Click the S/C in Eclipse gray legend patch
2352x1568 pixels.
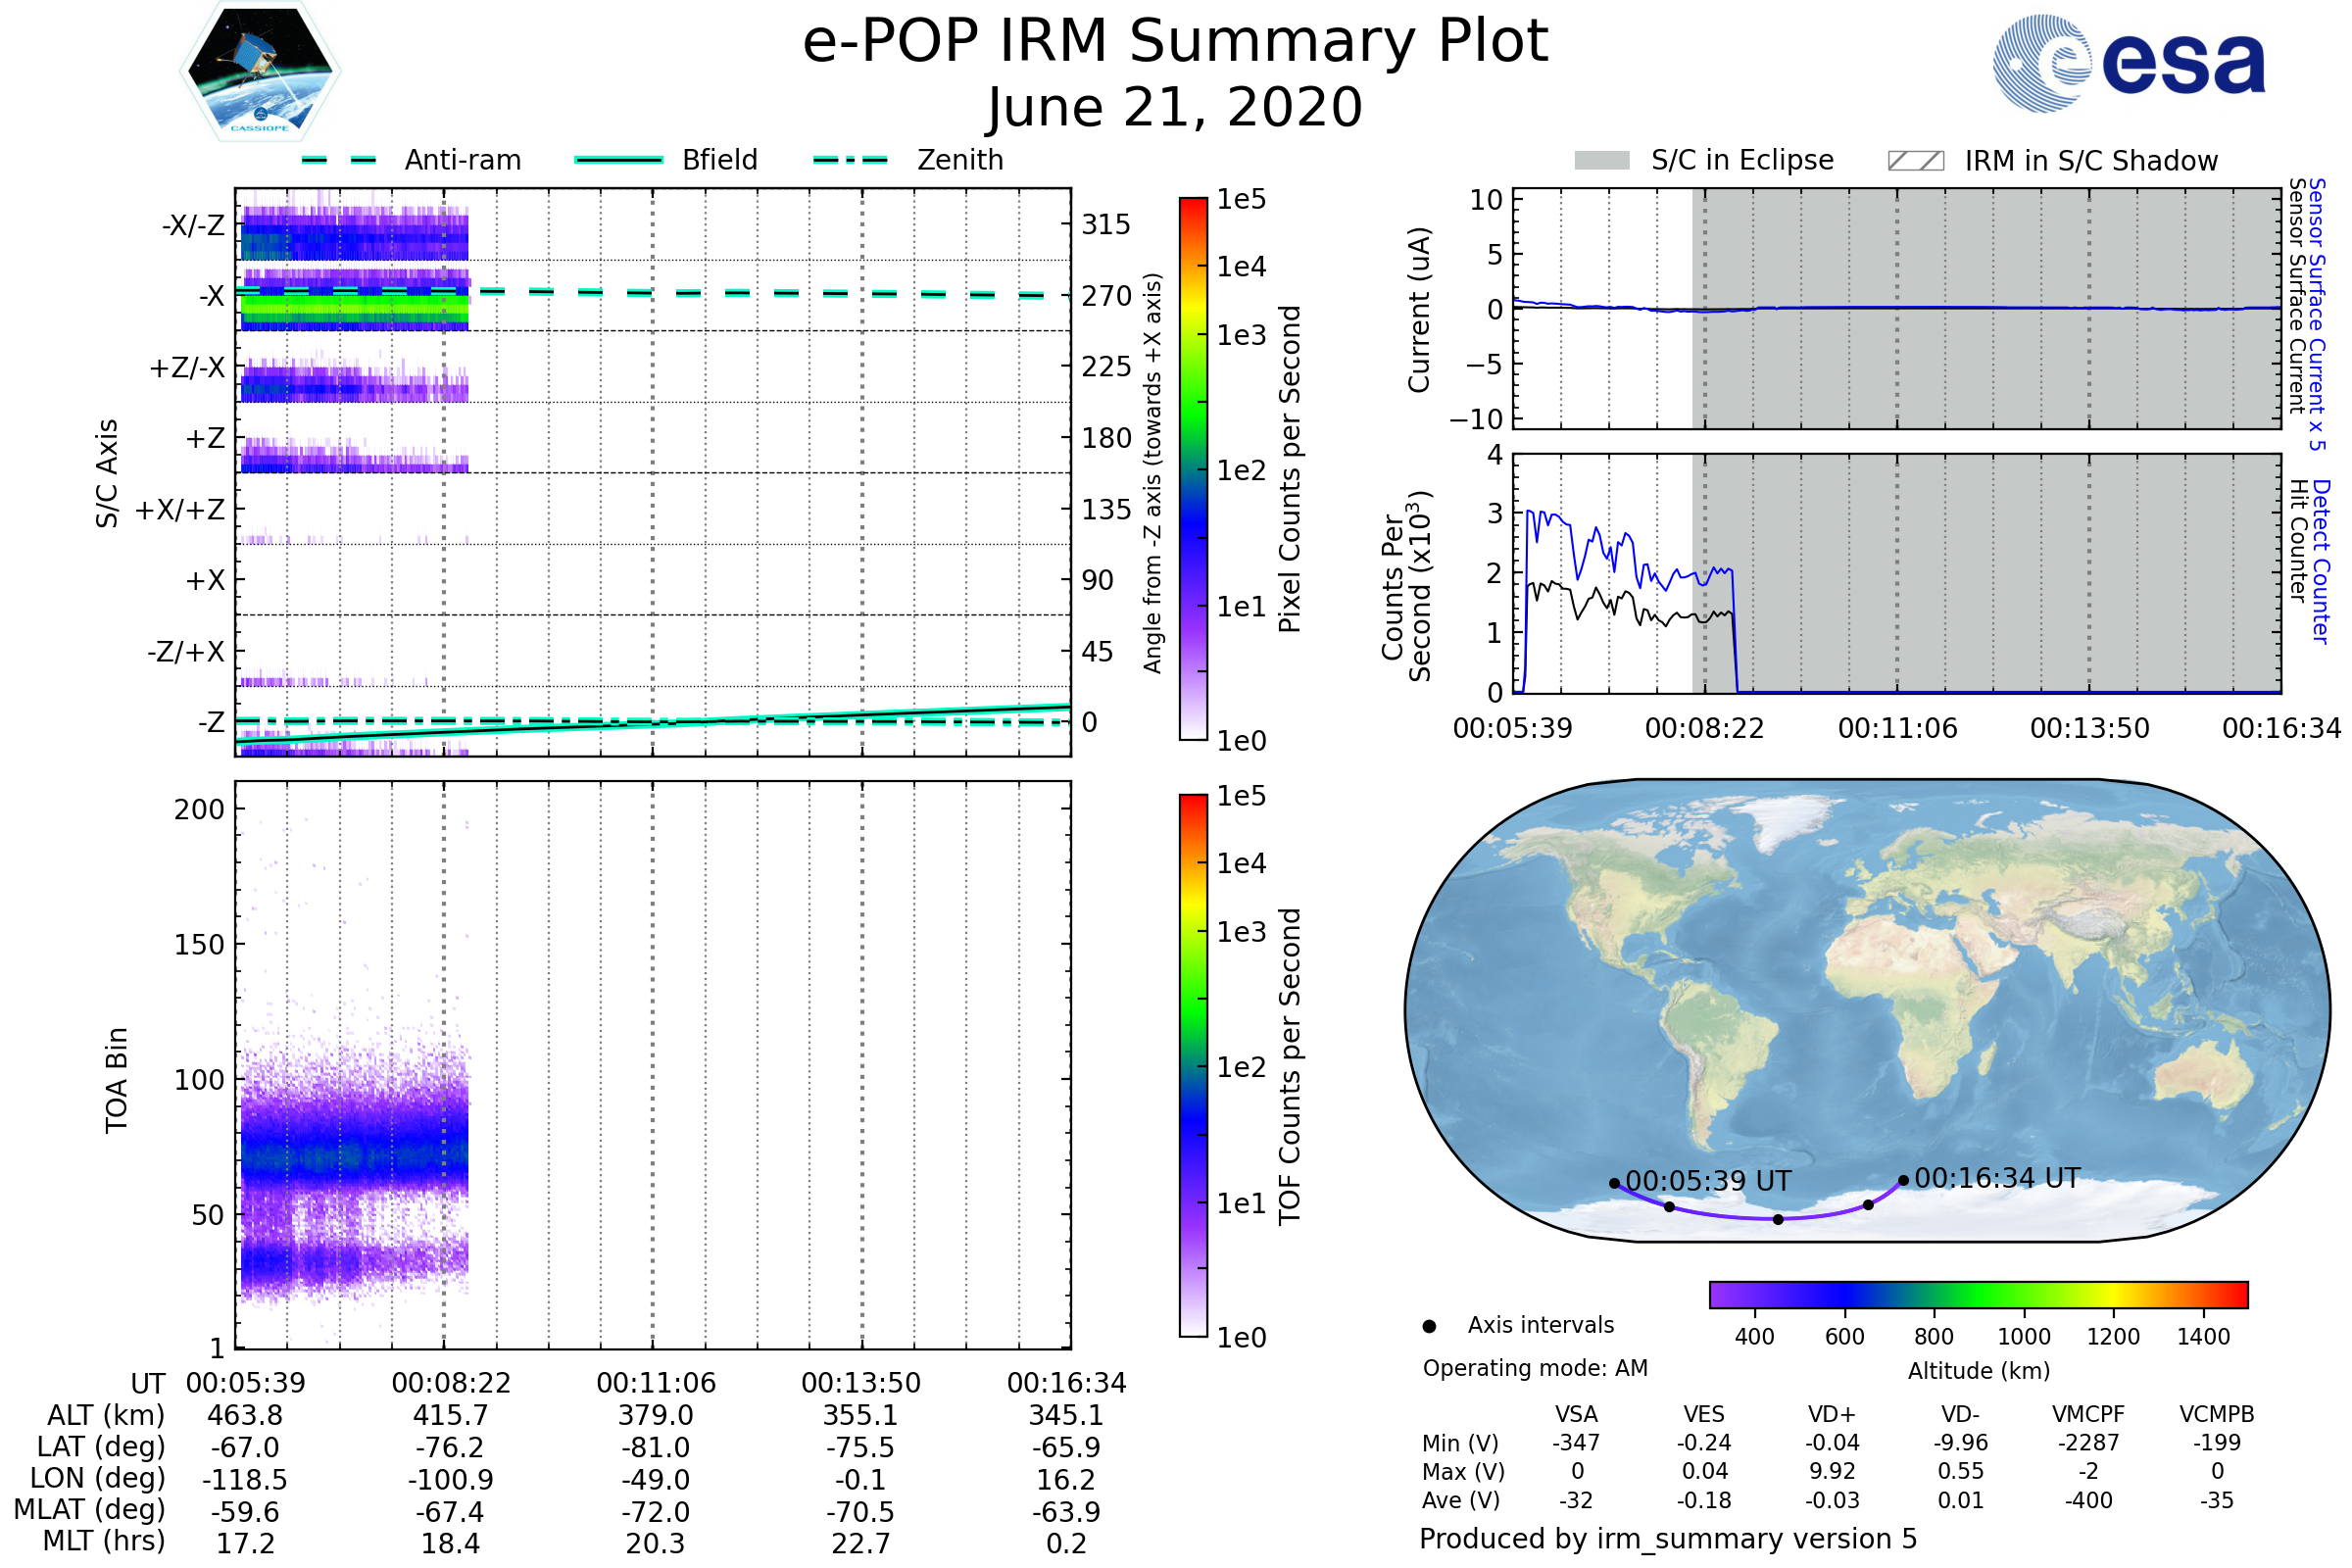(x=1601, y=161)
